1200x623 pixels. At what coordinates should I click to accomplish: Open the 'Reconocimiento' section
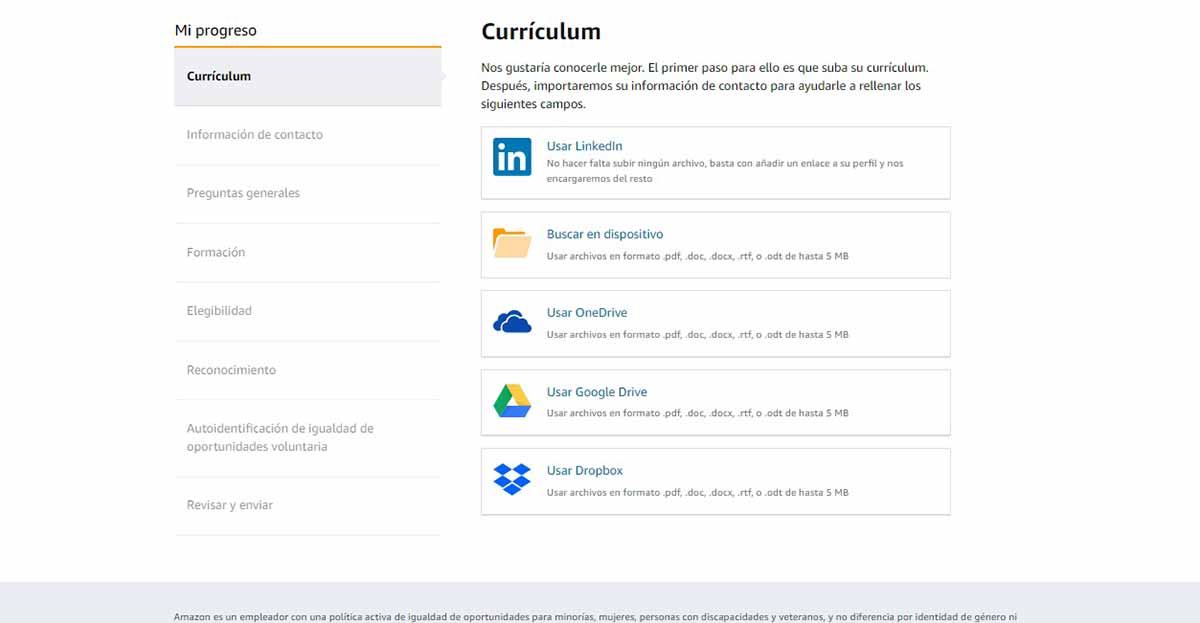click(231, 369)
